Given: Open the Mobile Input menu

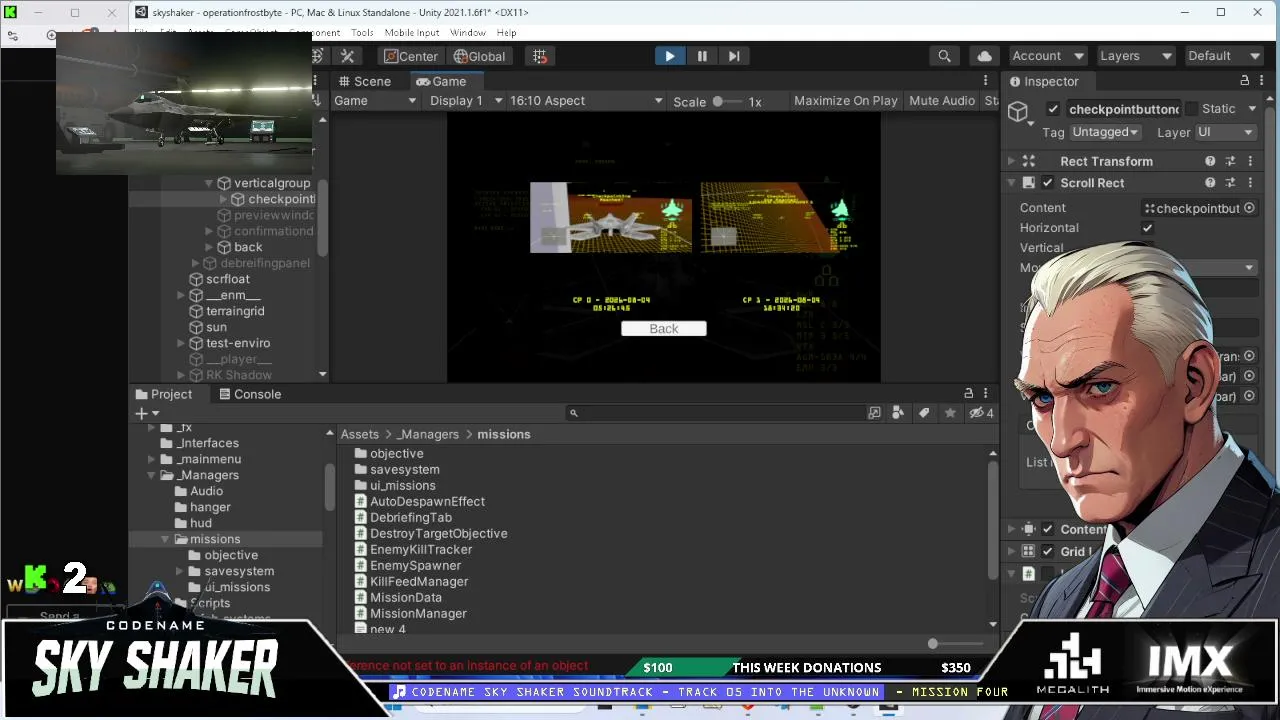Looking at the screenshot, I should tap(412, 33).
